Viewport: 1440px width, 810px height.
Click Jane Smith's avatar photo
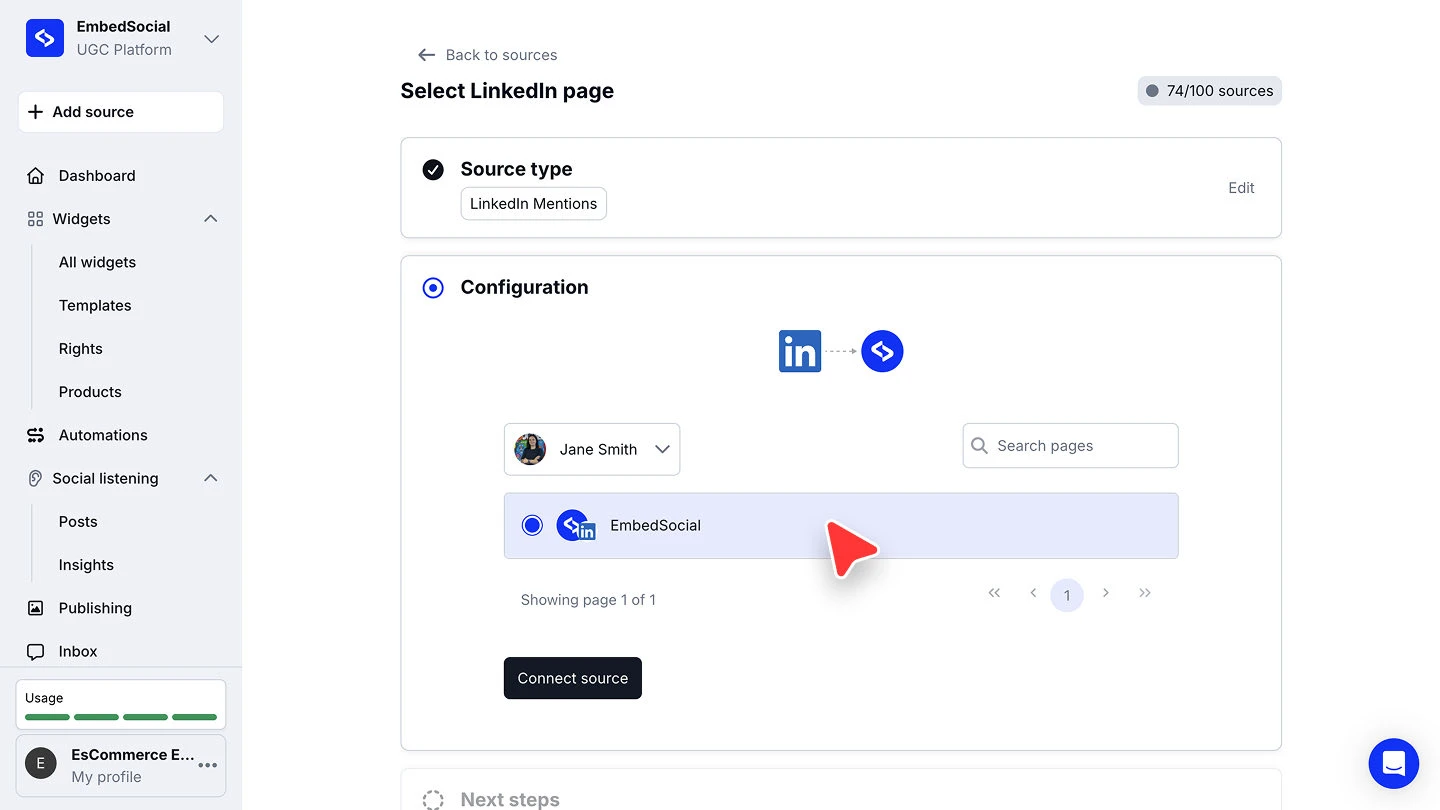coord(530,449)
